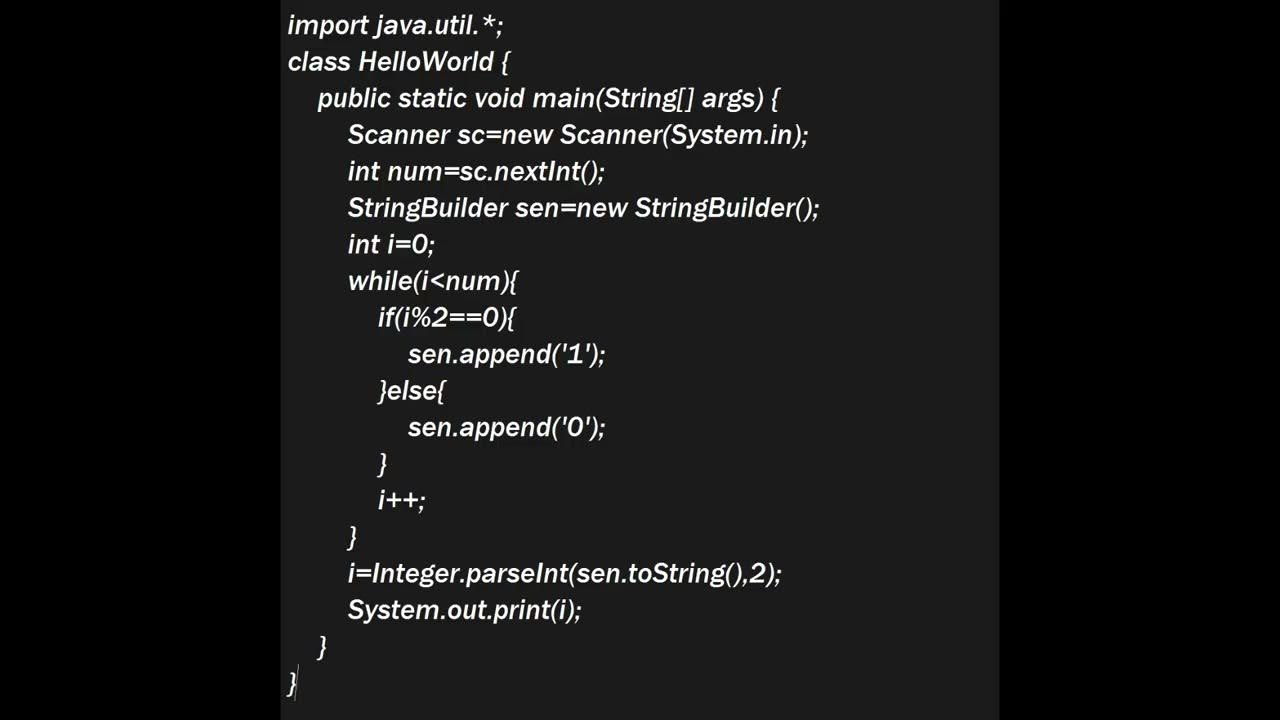Click the int num=sc.nextInt() line
1280x720 pixels.
point(476,171)
